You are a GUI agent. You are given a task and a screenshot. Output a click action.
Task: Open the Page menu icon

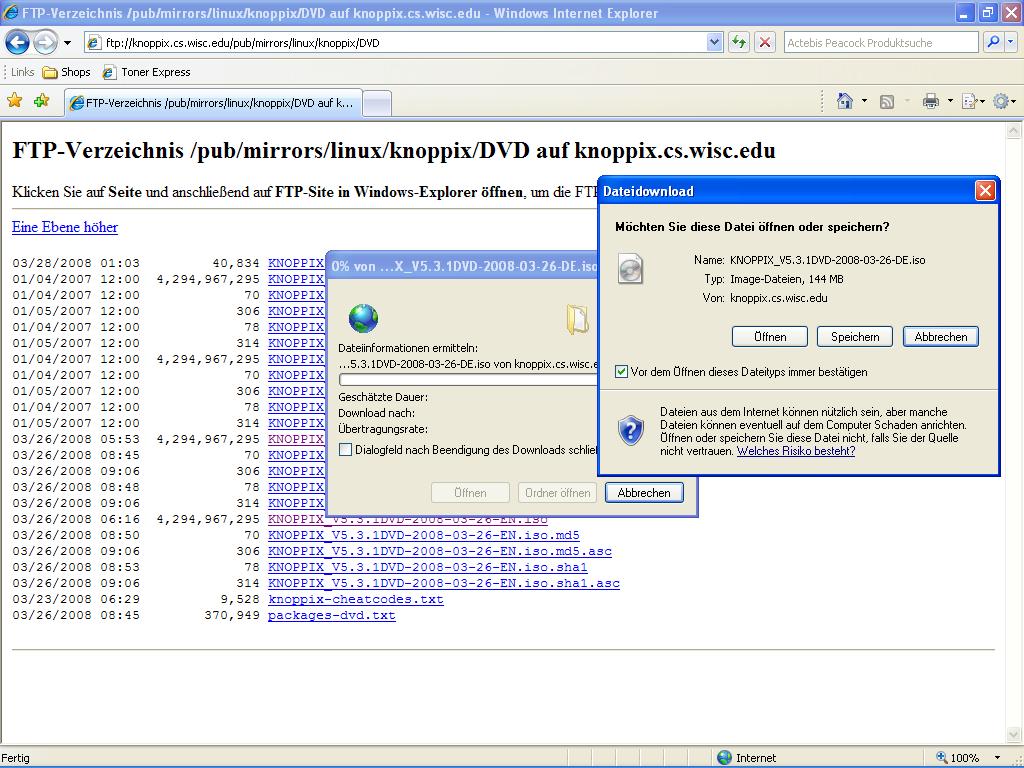tap(970, 101)
